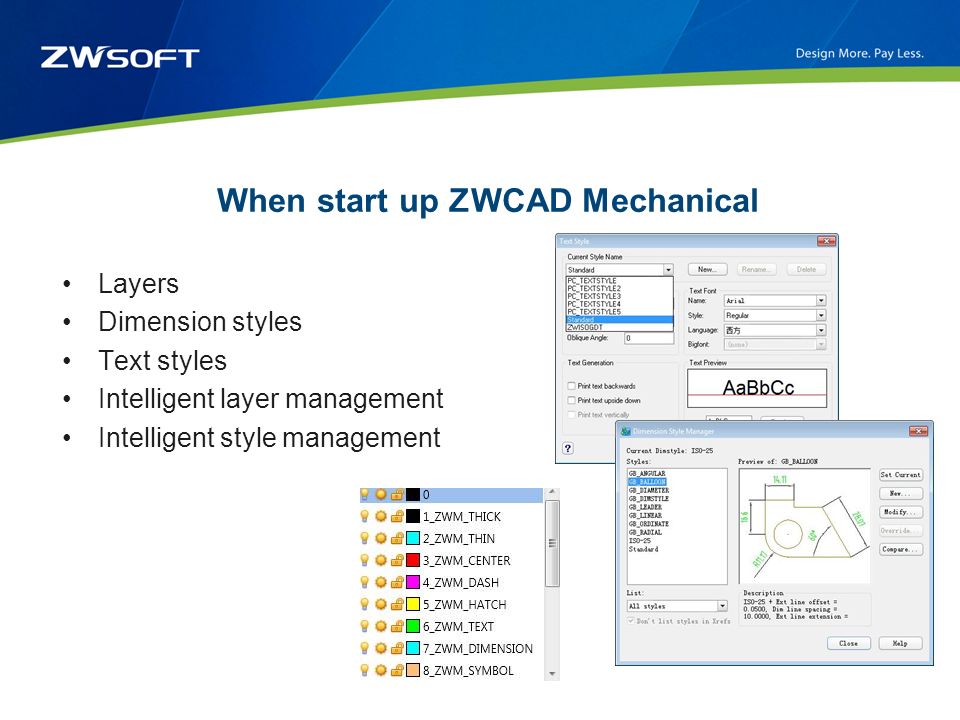The width and height of the screenshot is (960, 720).
Task: Click freeze sun icon of 2_ZWM_THIN
Action: click(381, 538)
